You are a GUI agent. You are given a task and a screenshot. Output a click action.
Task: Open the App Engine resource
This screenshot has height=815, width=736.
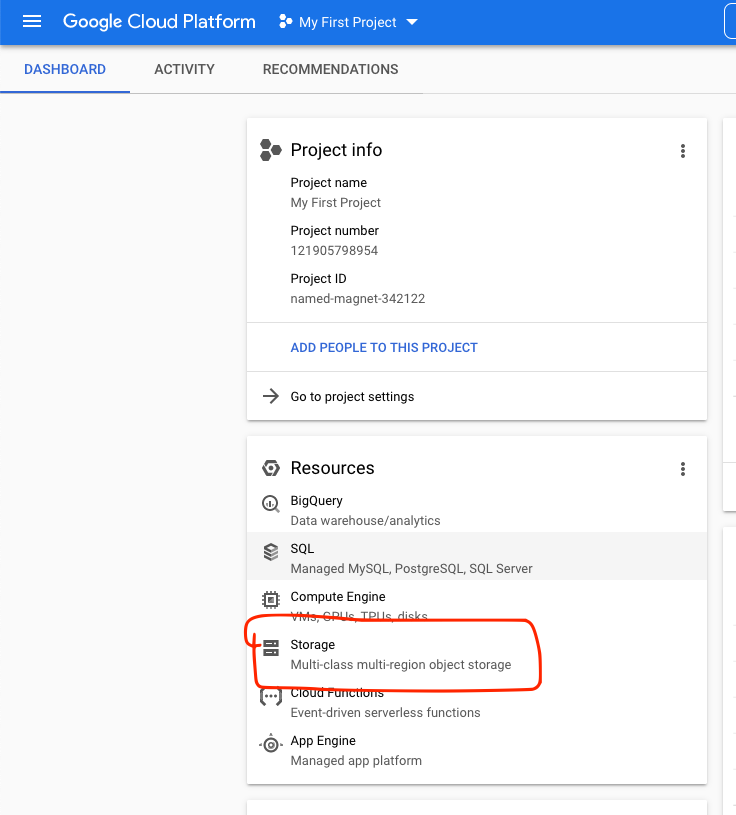477,748
